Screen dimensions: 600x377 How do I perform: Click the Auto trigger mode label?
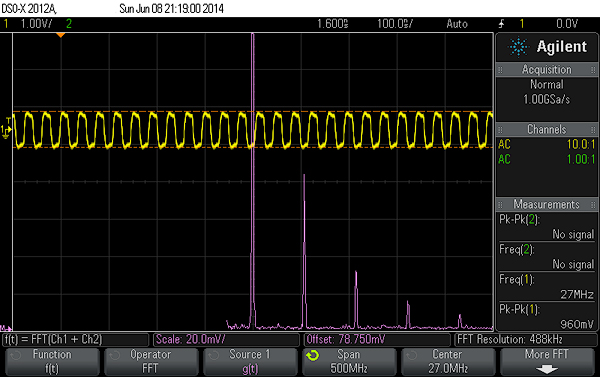tap(457, 24)
